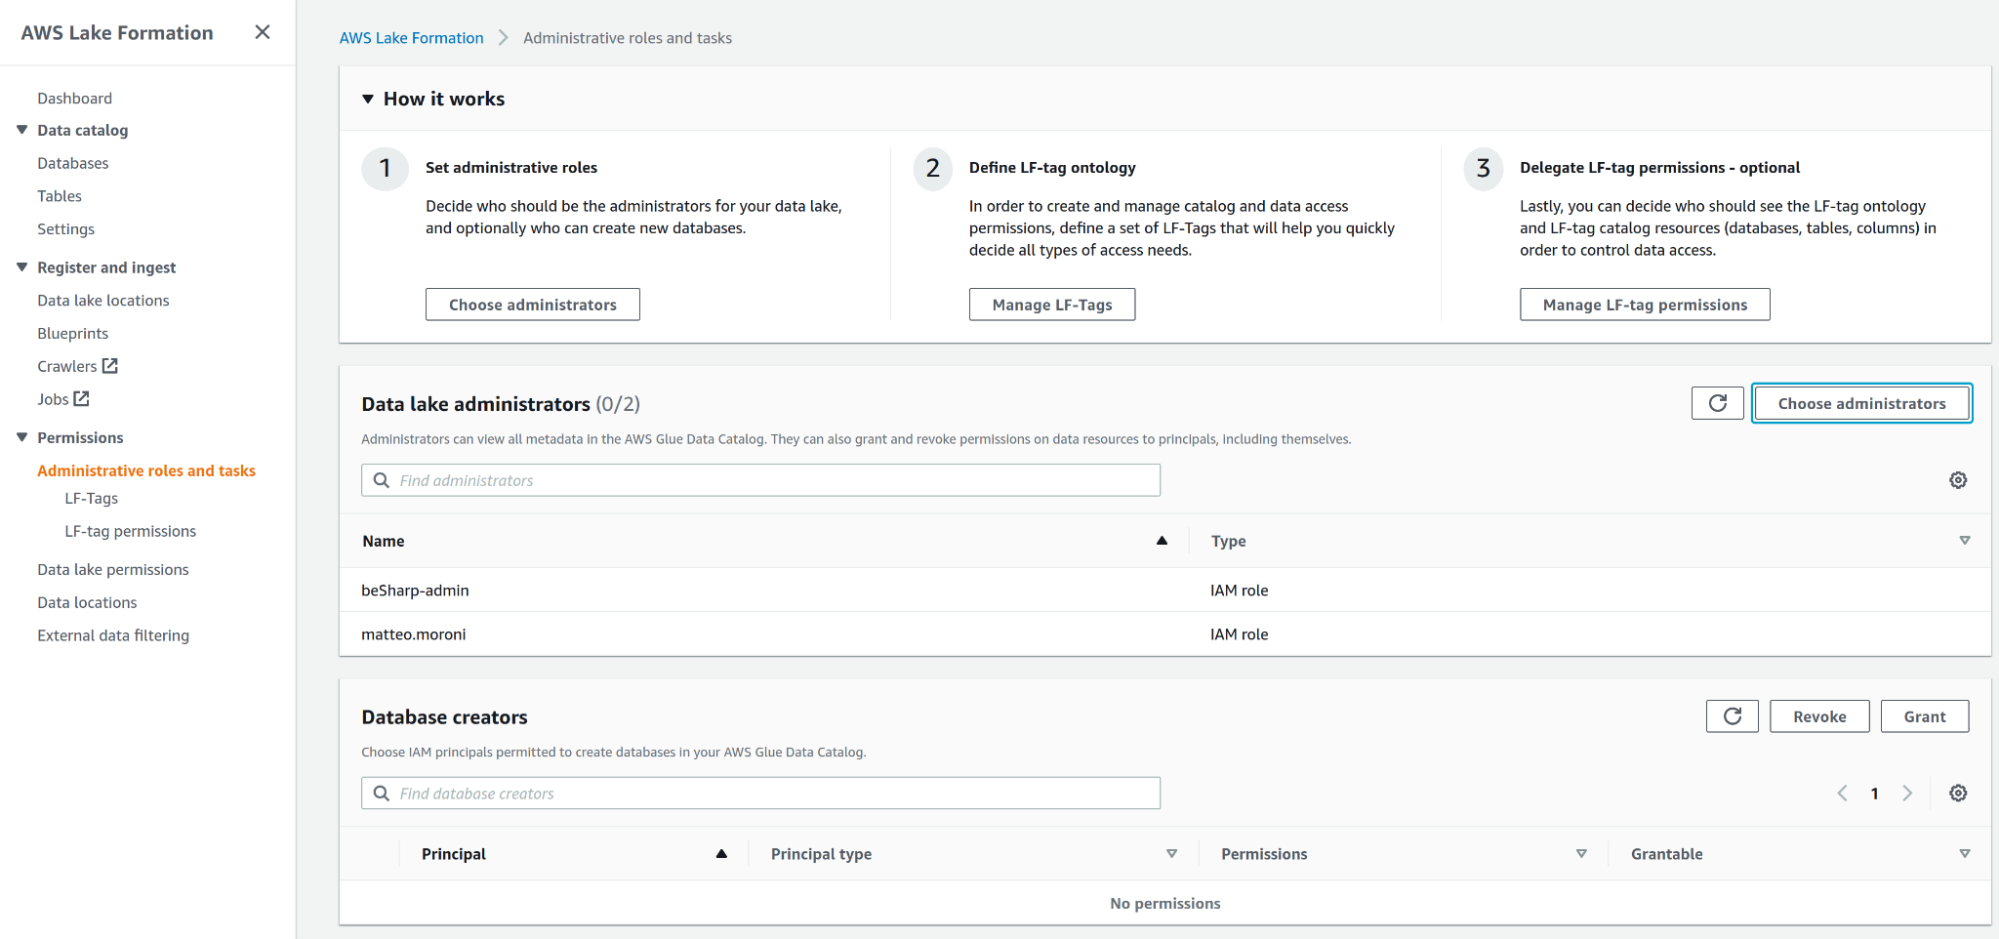
Task: Open Tables in the sidebar
Action: coord(59,196)
